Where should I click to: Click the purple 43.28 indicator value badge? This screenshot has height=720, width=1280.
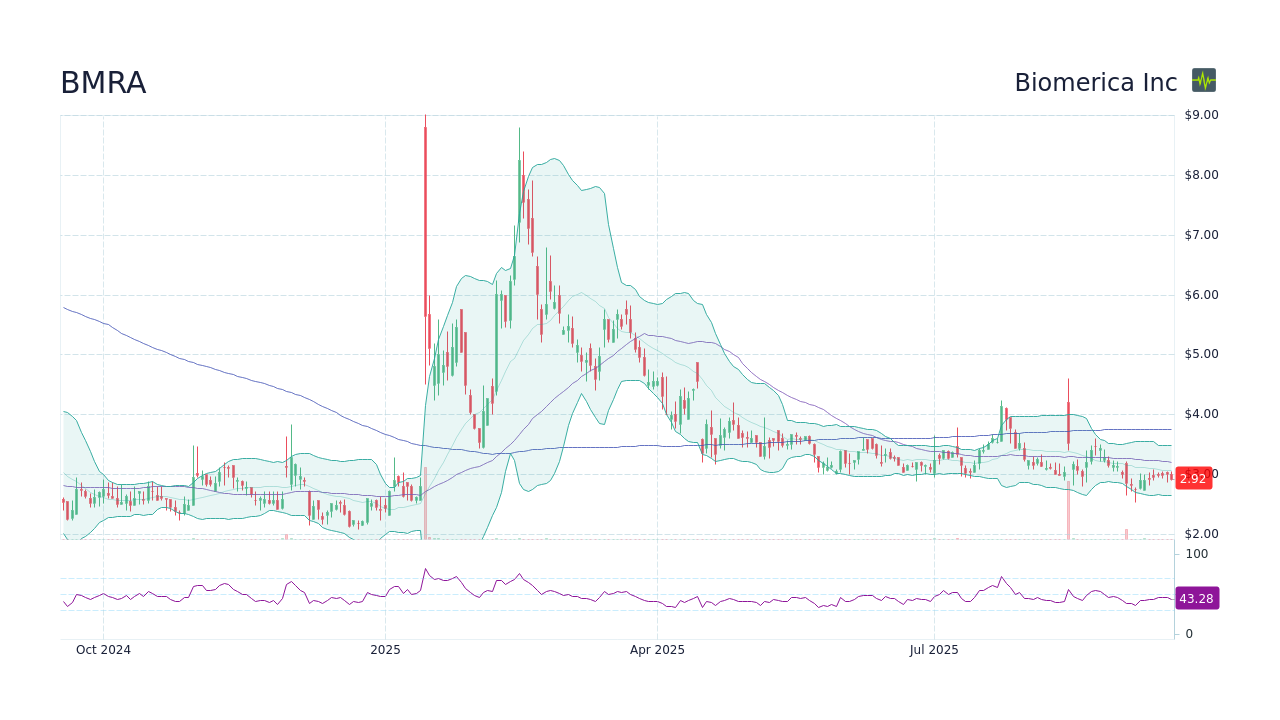point(1195,599)
